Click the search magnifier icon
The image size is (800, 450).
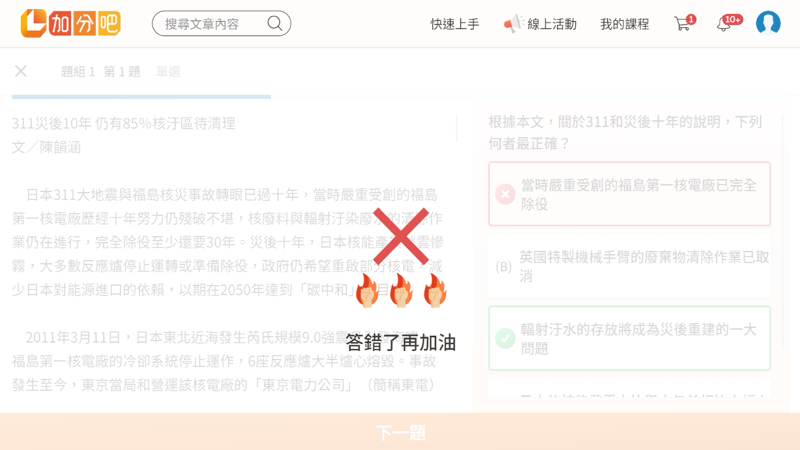tap(274, 23)
